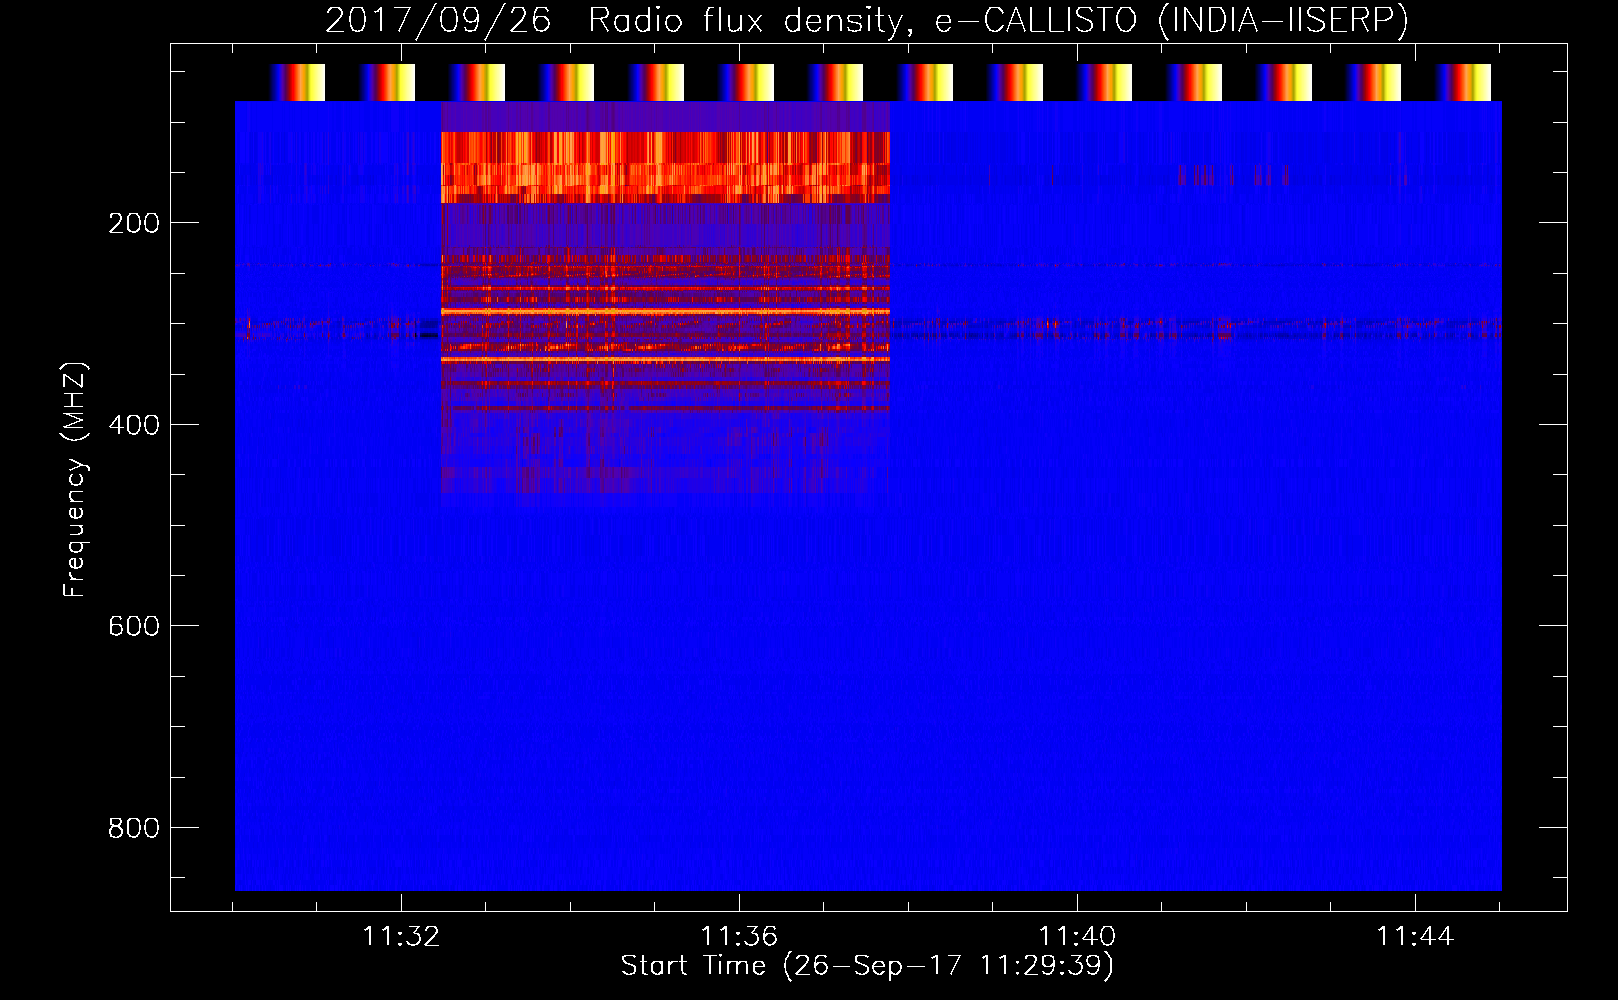
Task: Click the 800 frequency tick label
Action: click(x=134, y=828)
